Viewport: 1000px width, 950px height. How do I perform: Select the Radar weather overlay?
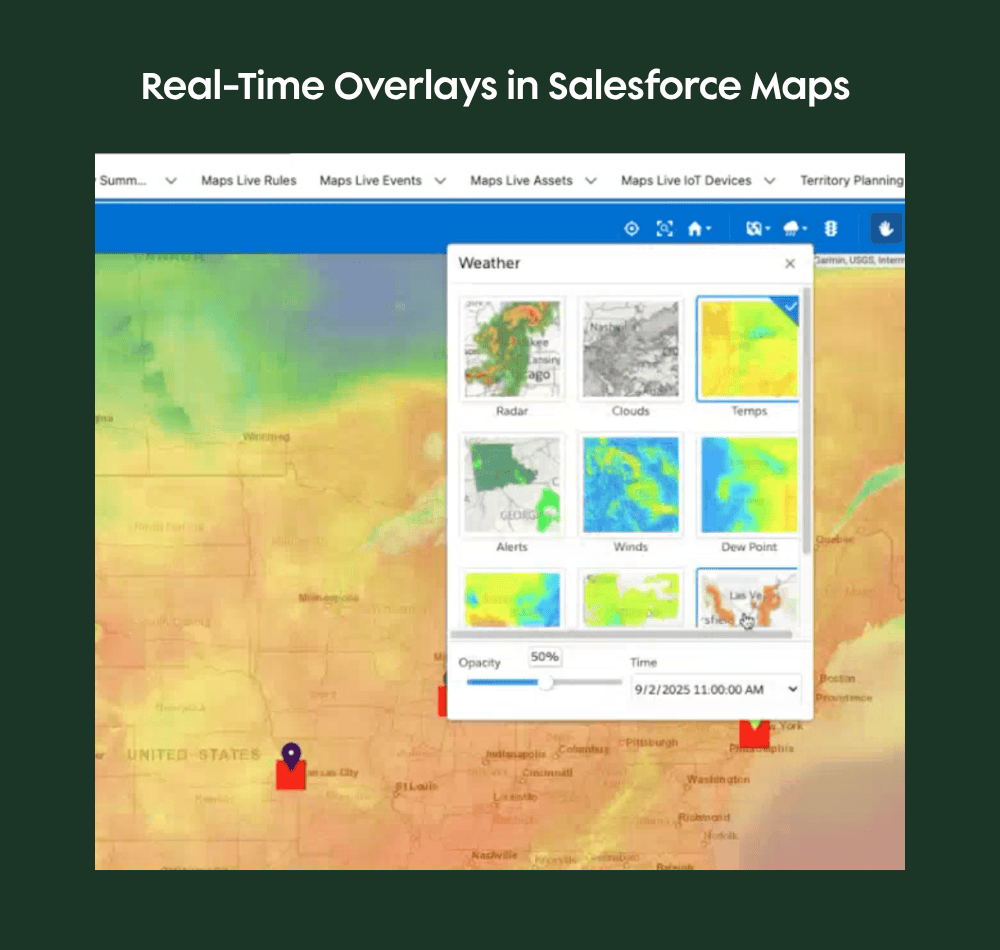pyautogui.click(x=512, y=348)
